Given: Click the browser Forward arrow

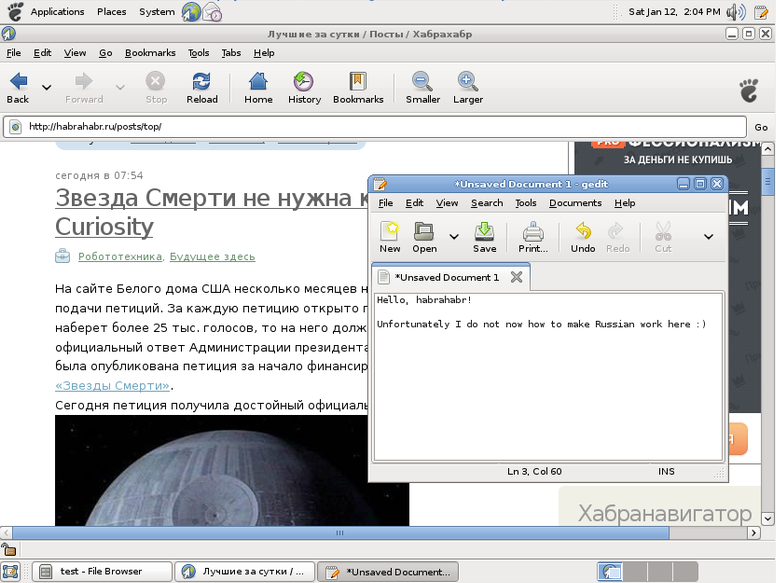Looking at the screenshot, I should coord(84,88).
